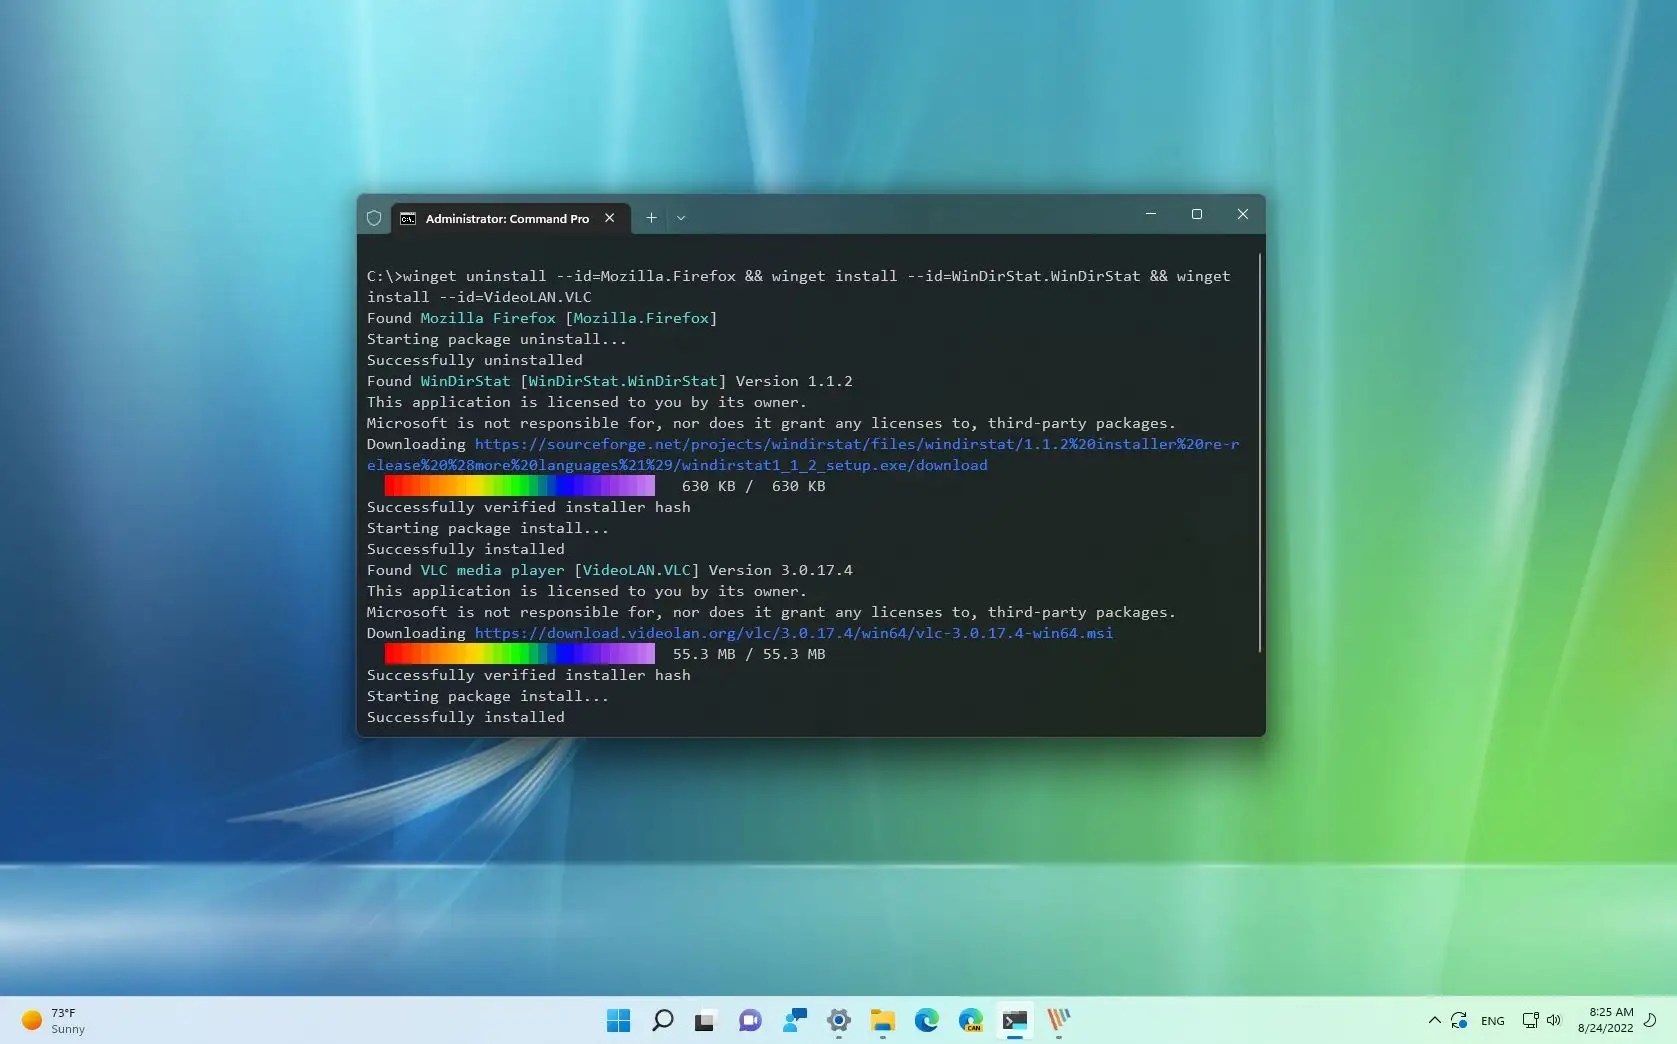The height and width of the screenshot is (1044, 1677).
Task: Open Microsoft Edge from the taskbar
Action: [x=926, y=1021]
